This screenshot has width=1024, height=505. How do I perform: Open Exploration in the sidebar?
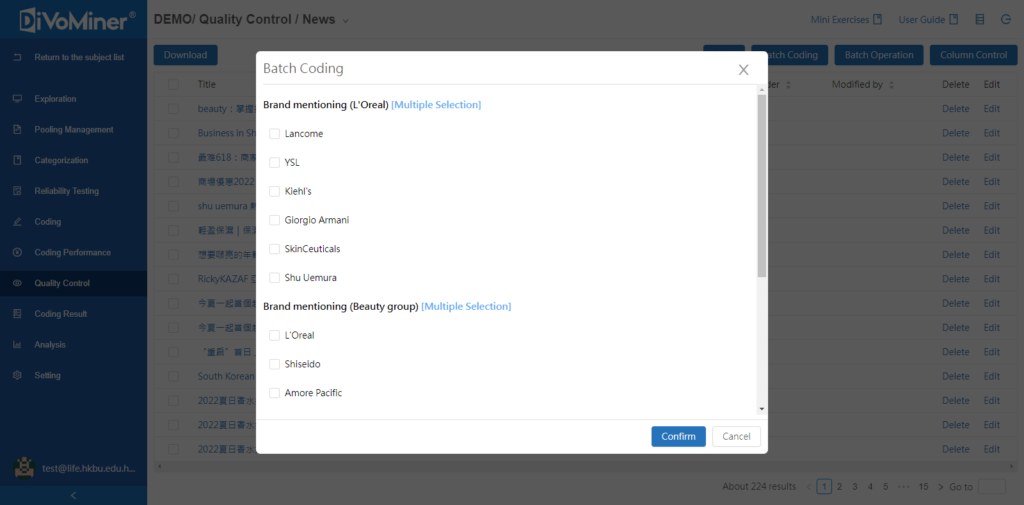(x=56, y=99)
